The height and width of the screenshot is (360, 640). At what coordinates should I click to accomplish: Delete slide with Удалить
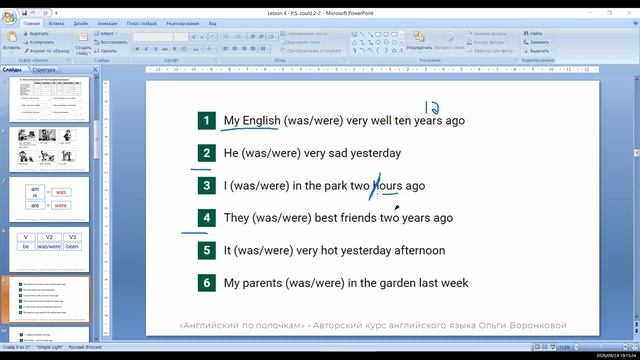pos(105,51)
